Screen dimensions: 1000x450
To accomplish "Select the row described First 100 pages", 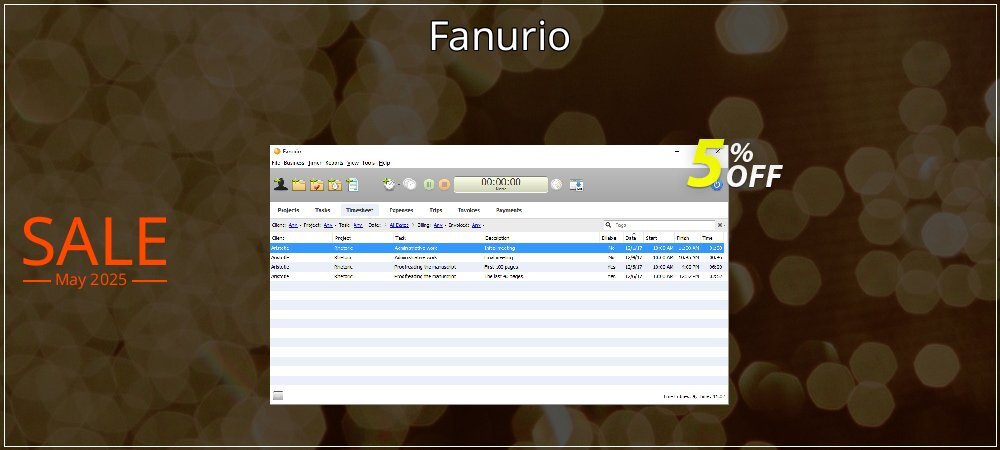I will pos(497,267).
